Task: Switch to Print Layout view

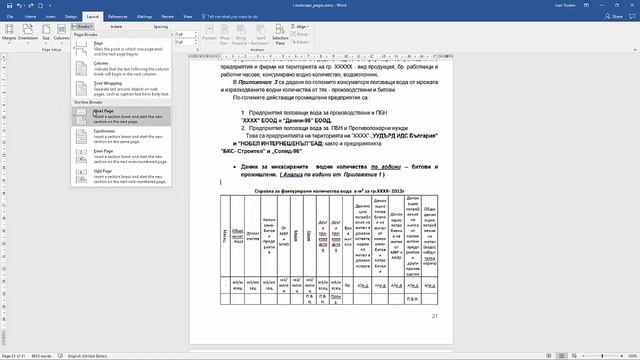Action: 562,356
